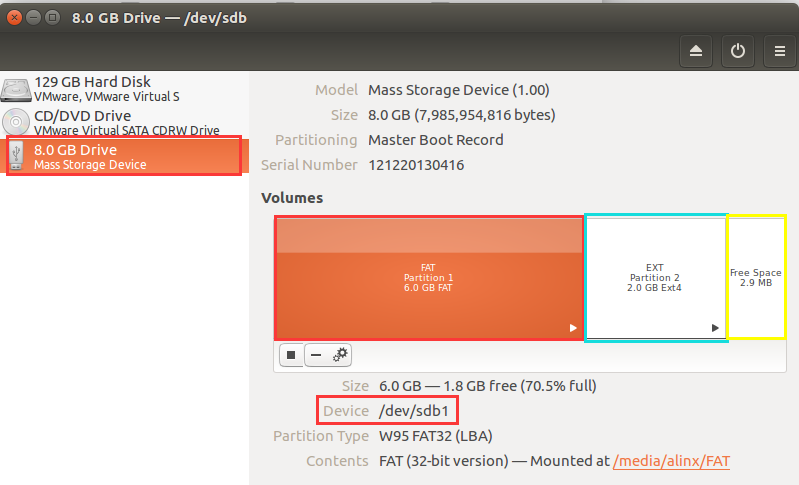Select the CD/DVD Drive entry
Screen dimensions: 799x485
(x=124, y=122)
